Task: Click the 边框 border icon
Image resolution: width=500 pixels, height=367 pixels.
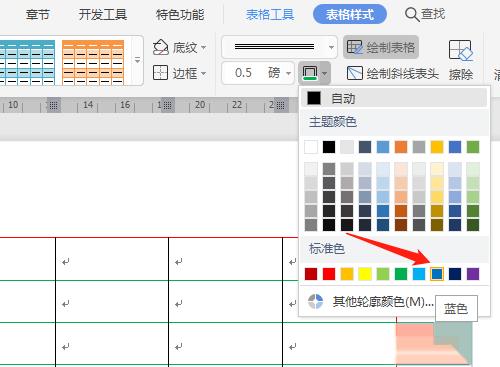Action: [160, 73]
